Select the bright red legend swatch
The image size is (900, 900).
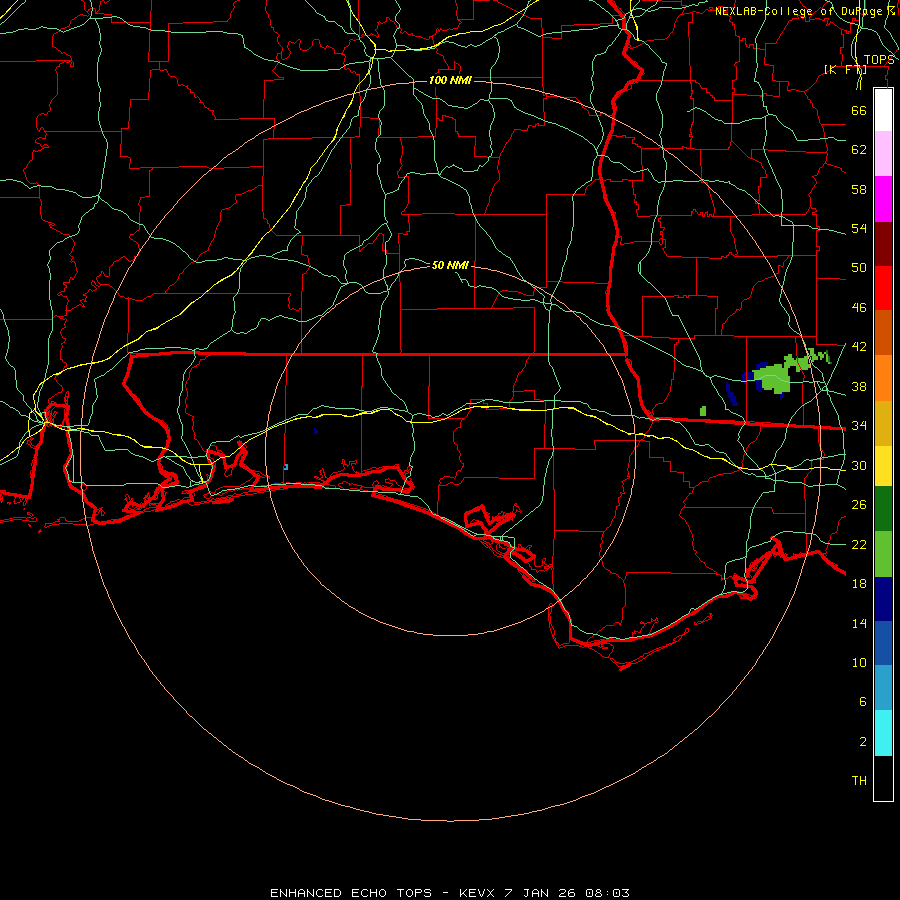[x=883, y=288]
